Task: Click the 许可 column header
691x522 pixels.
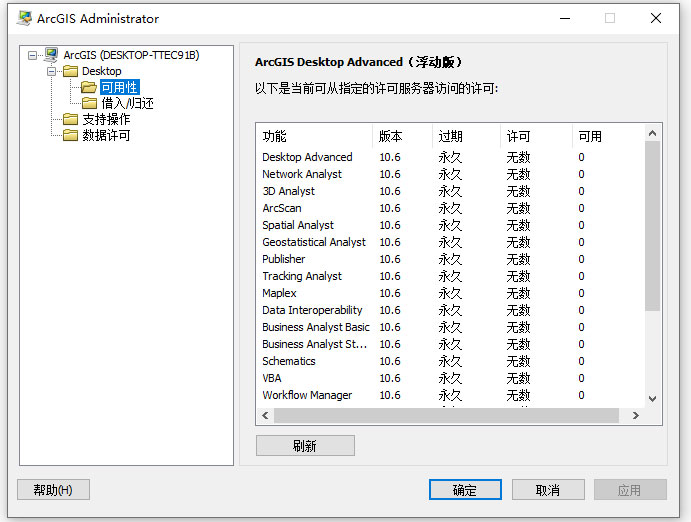Action: click(536, 136)
